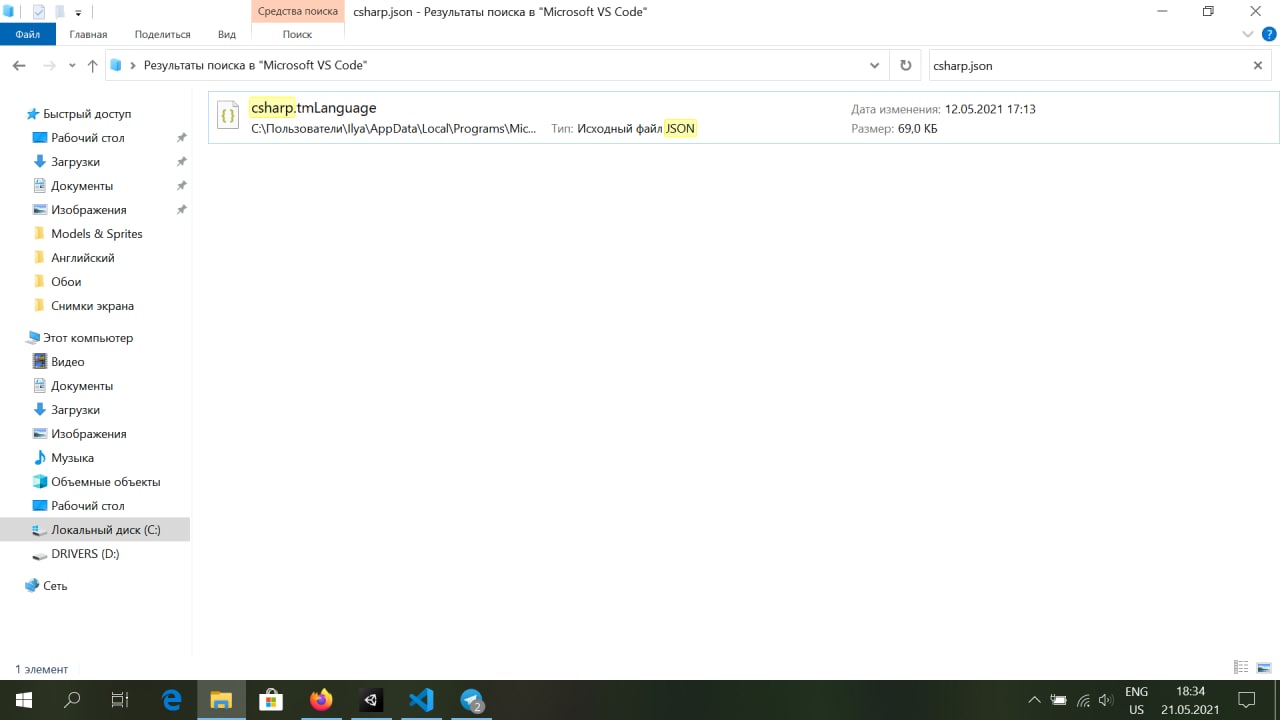Viewport: 1280px width, 720px height.
Task: Click the address bar path text
Action: pyautogui.click(x=255, y=65)
